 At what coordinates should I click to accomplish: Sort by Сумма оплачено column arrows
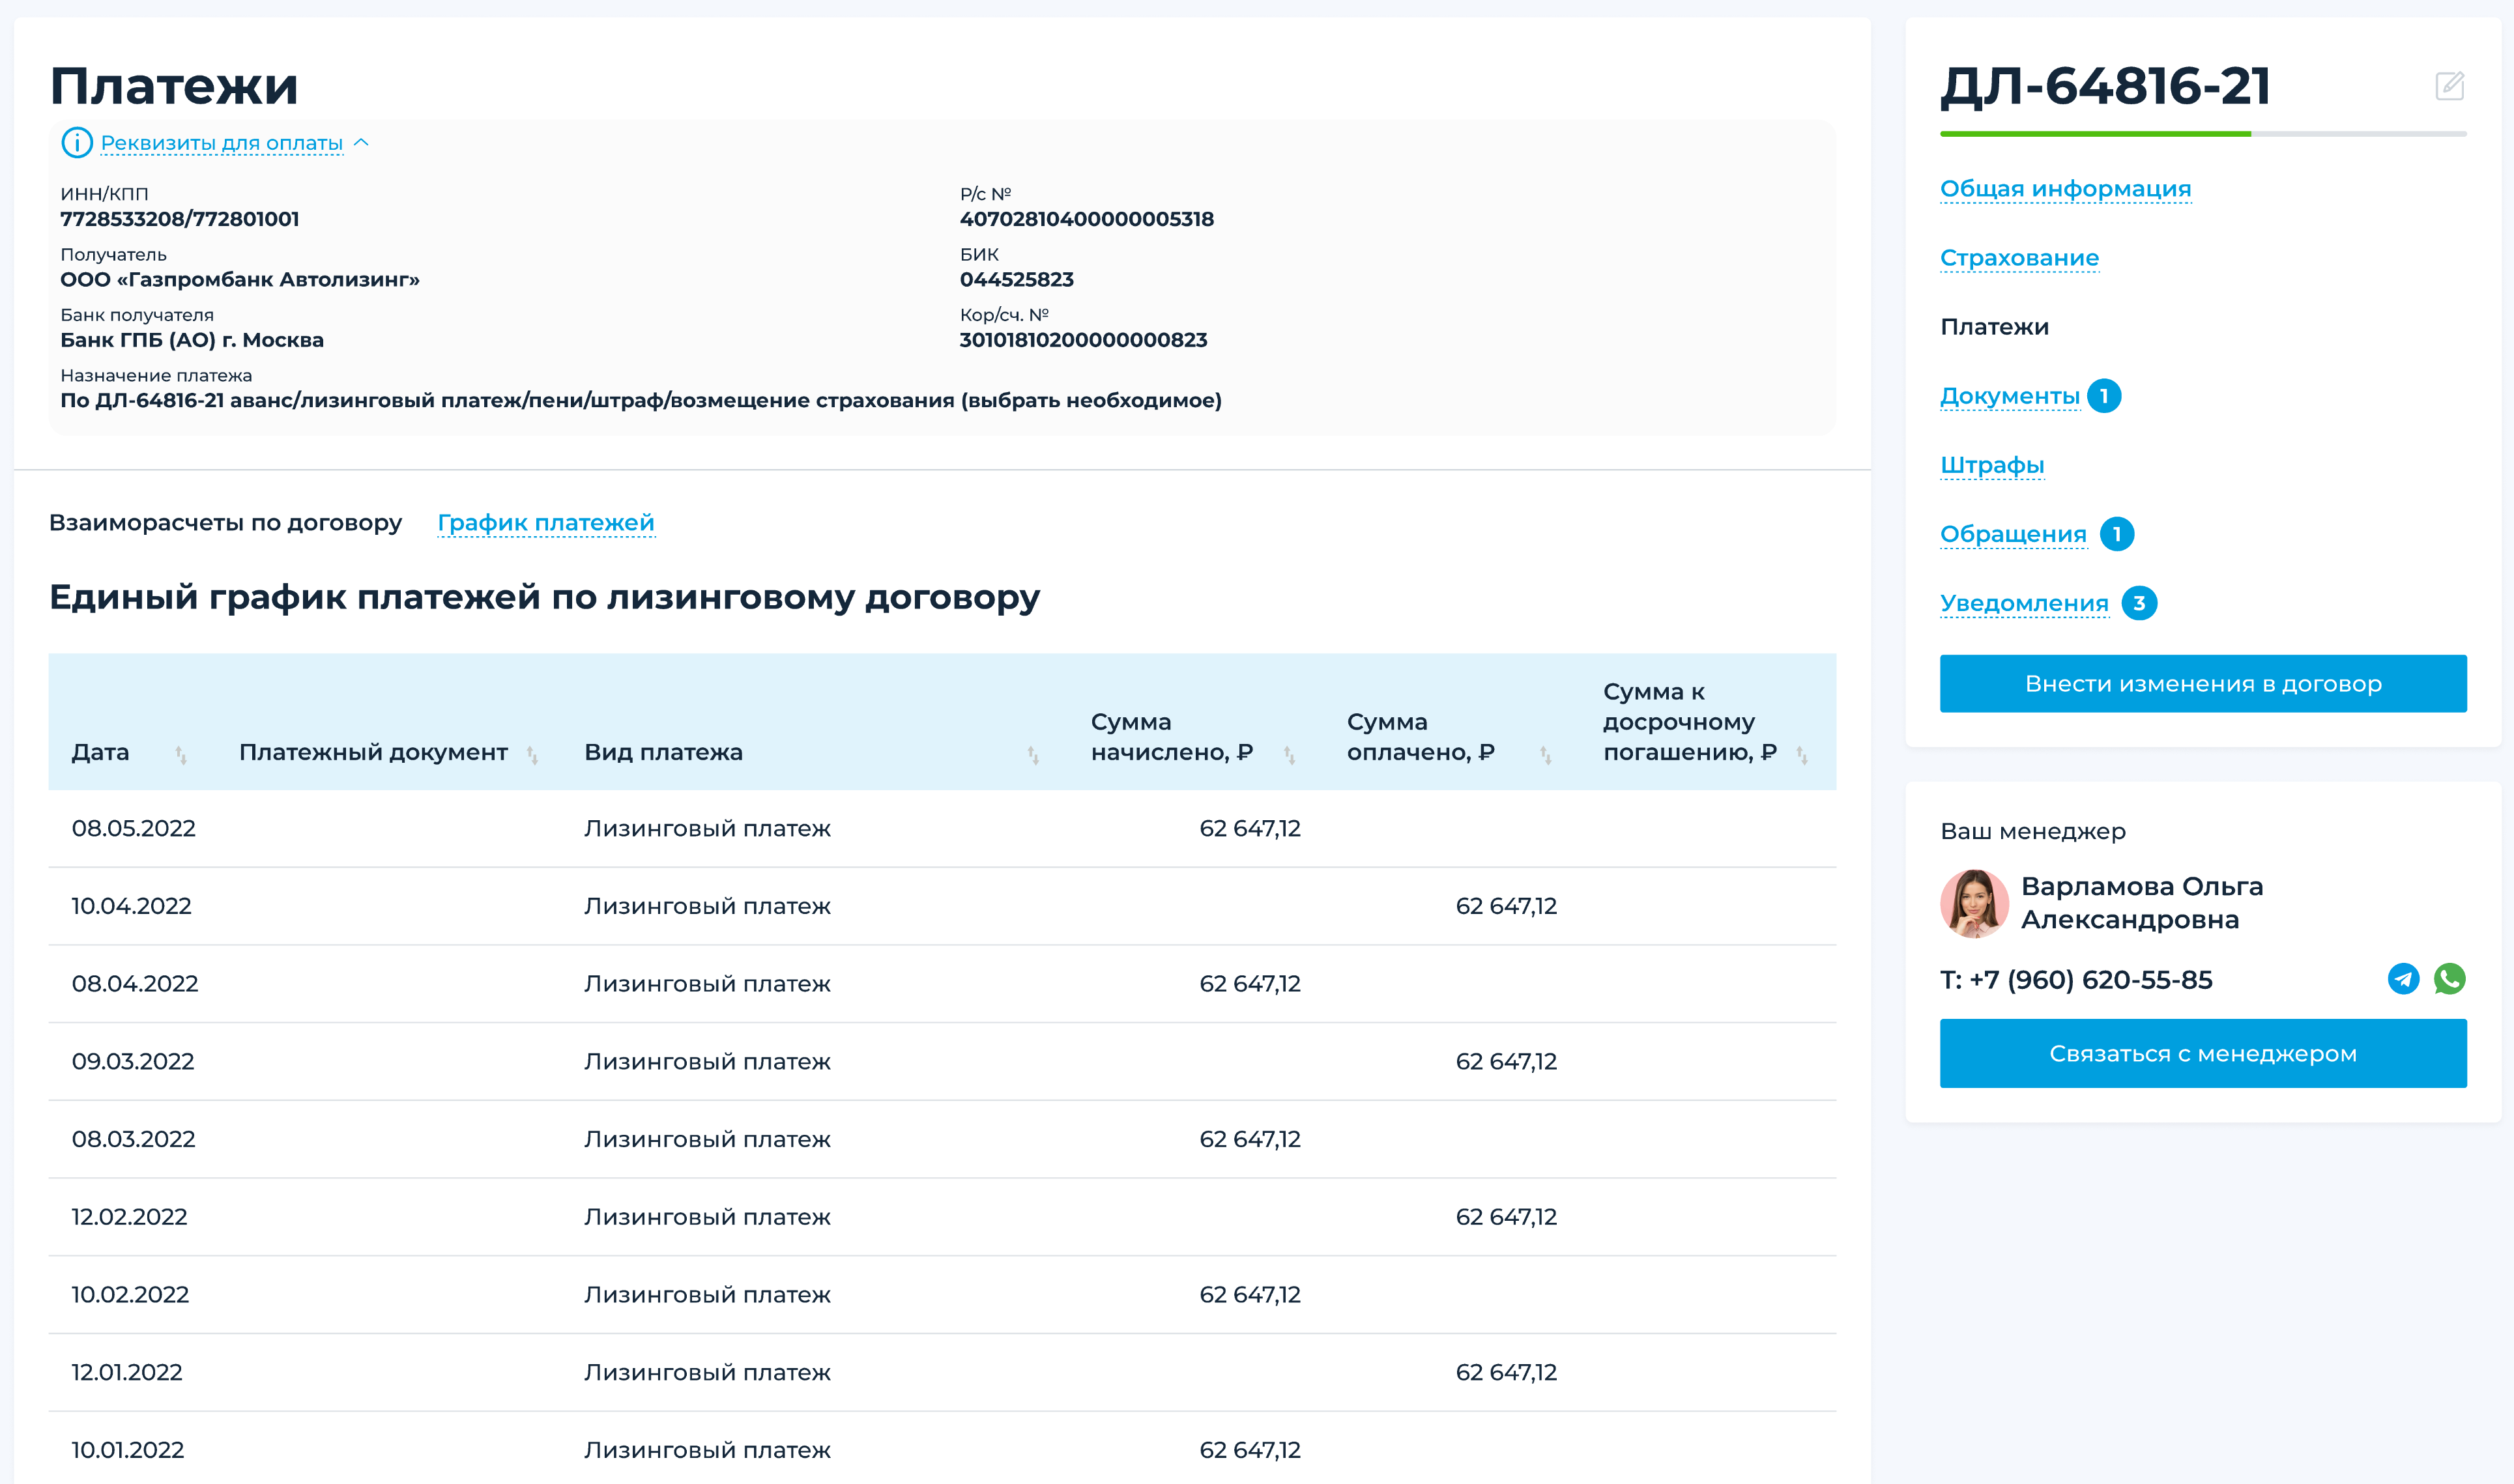pyautogui.click(x=1545, y=755)
